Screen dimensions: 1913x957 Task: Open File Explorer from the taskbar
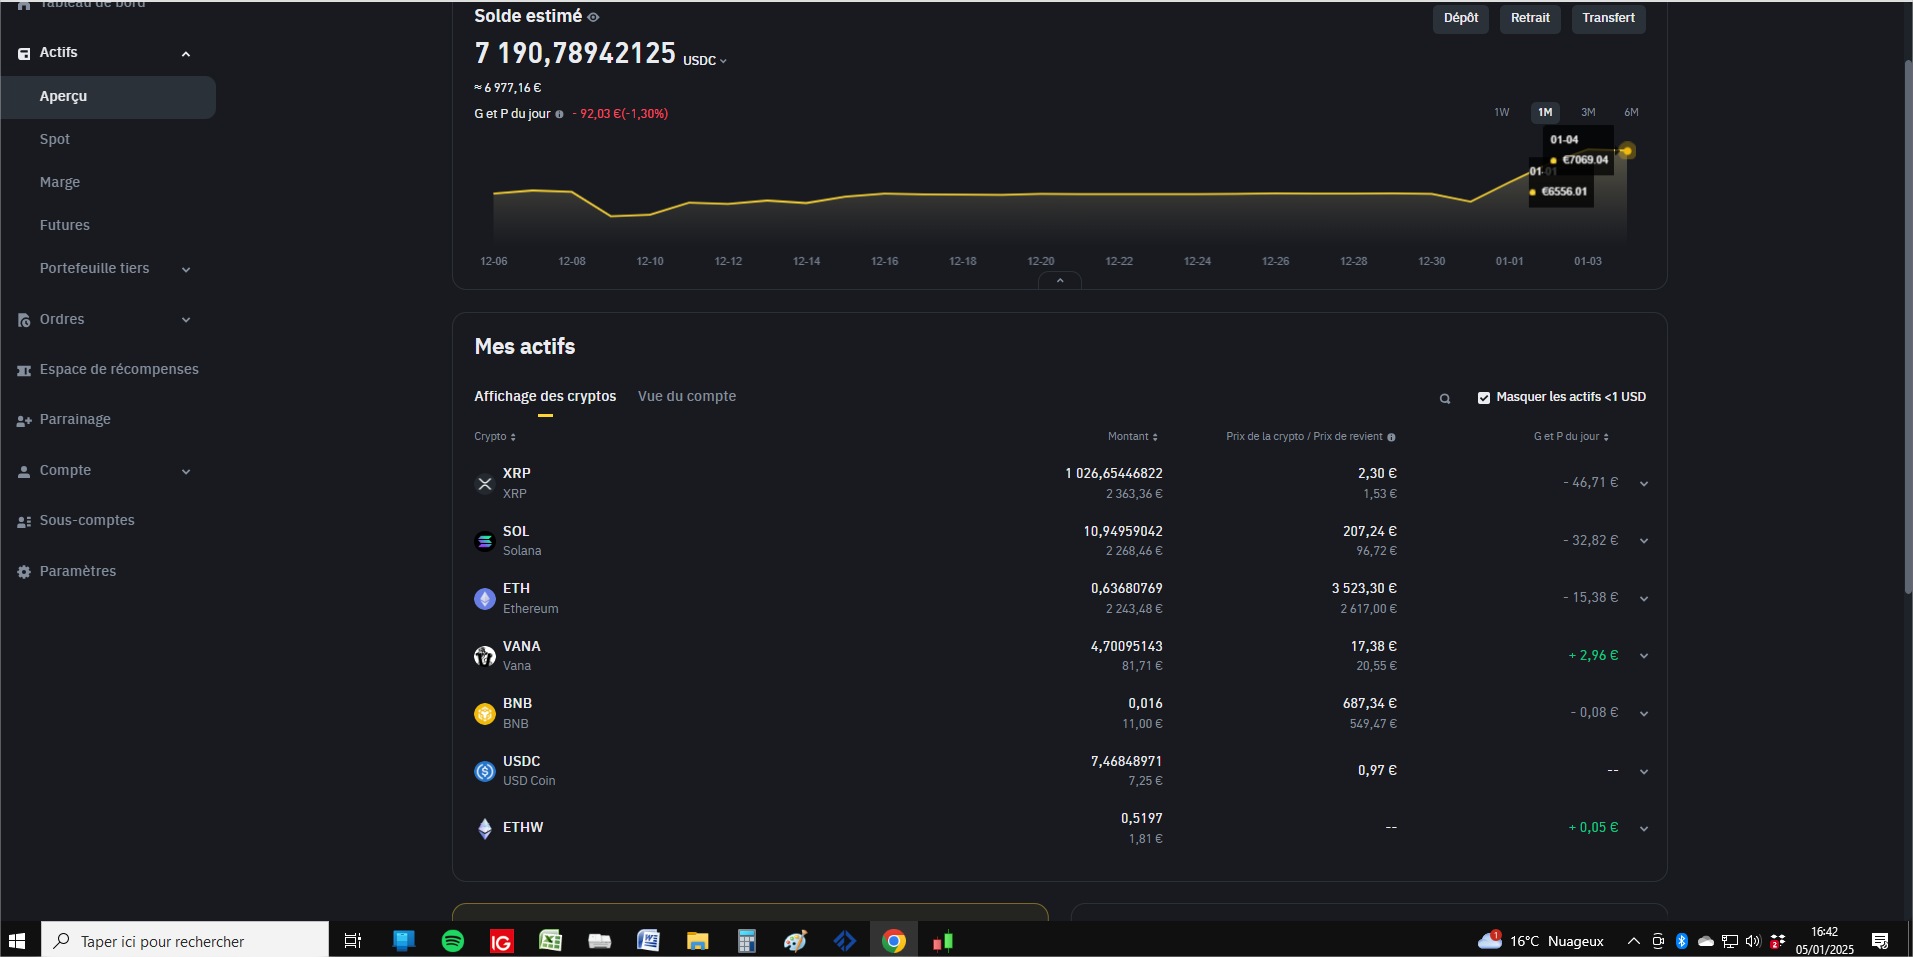pyautogui.click(x=697, y=941)
